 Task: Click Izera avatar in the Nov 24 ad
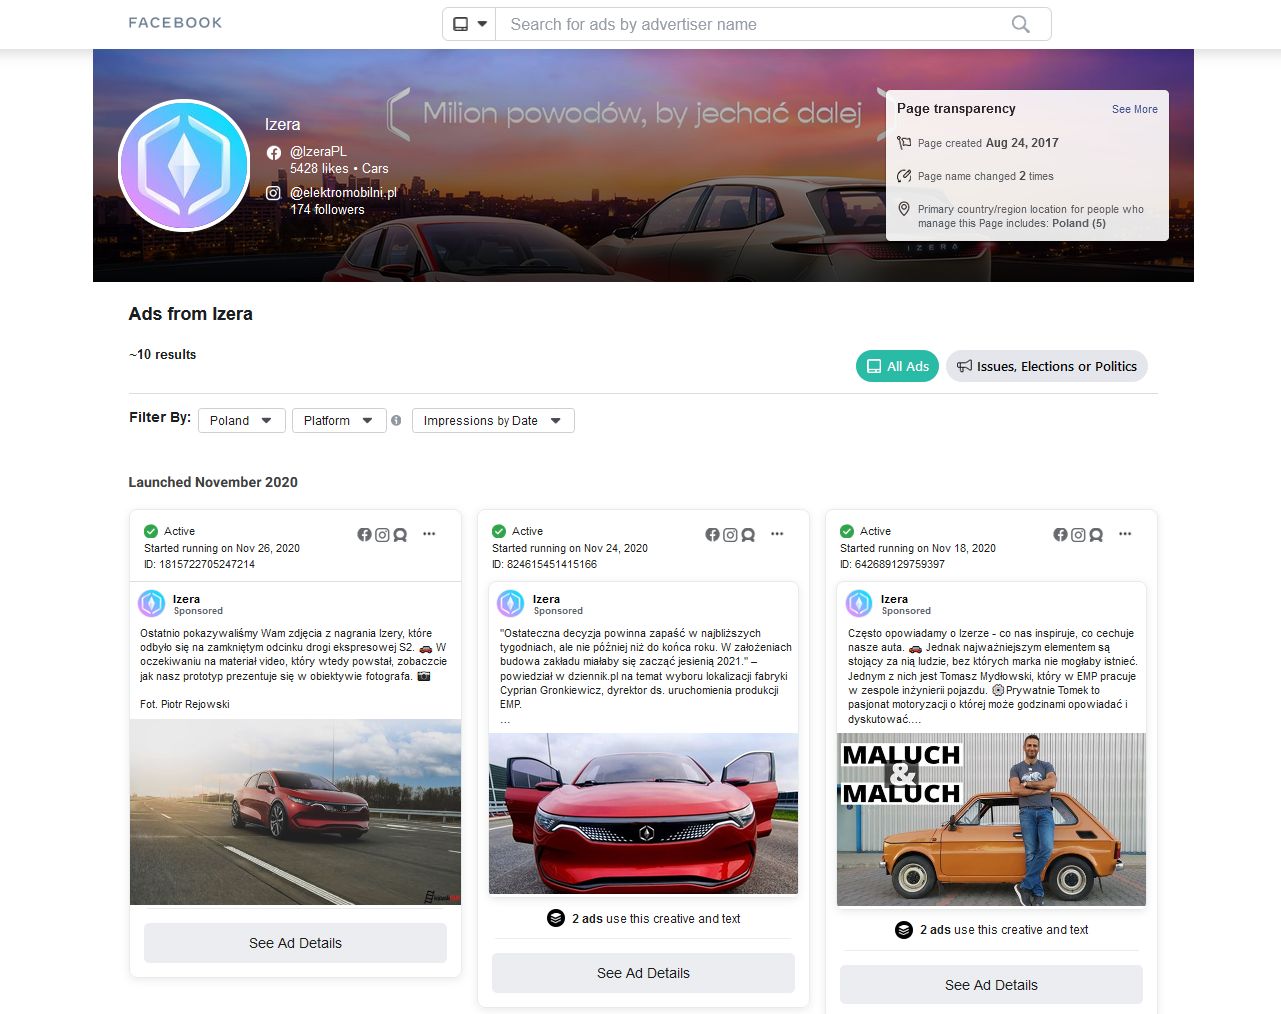pyautogui.click(x=511, y=603)
